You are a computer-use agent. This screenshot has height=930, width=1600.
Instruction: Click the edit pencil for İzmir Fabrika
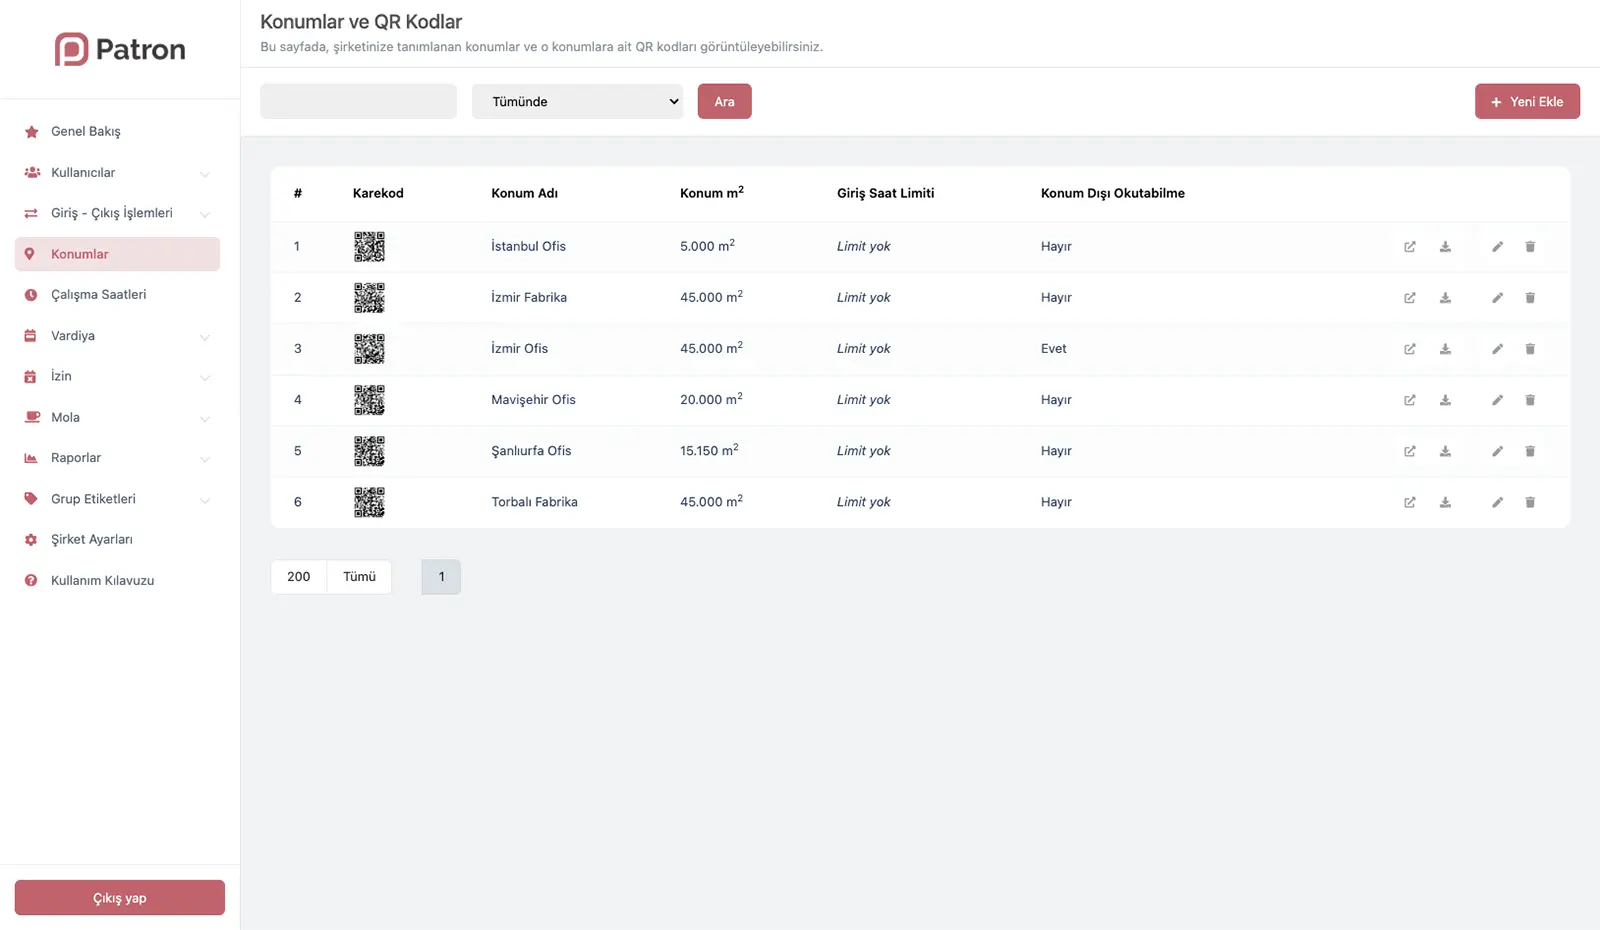click(x=1497, y=298)
